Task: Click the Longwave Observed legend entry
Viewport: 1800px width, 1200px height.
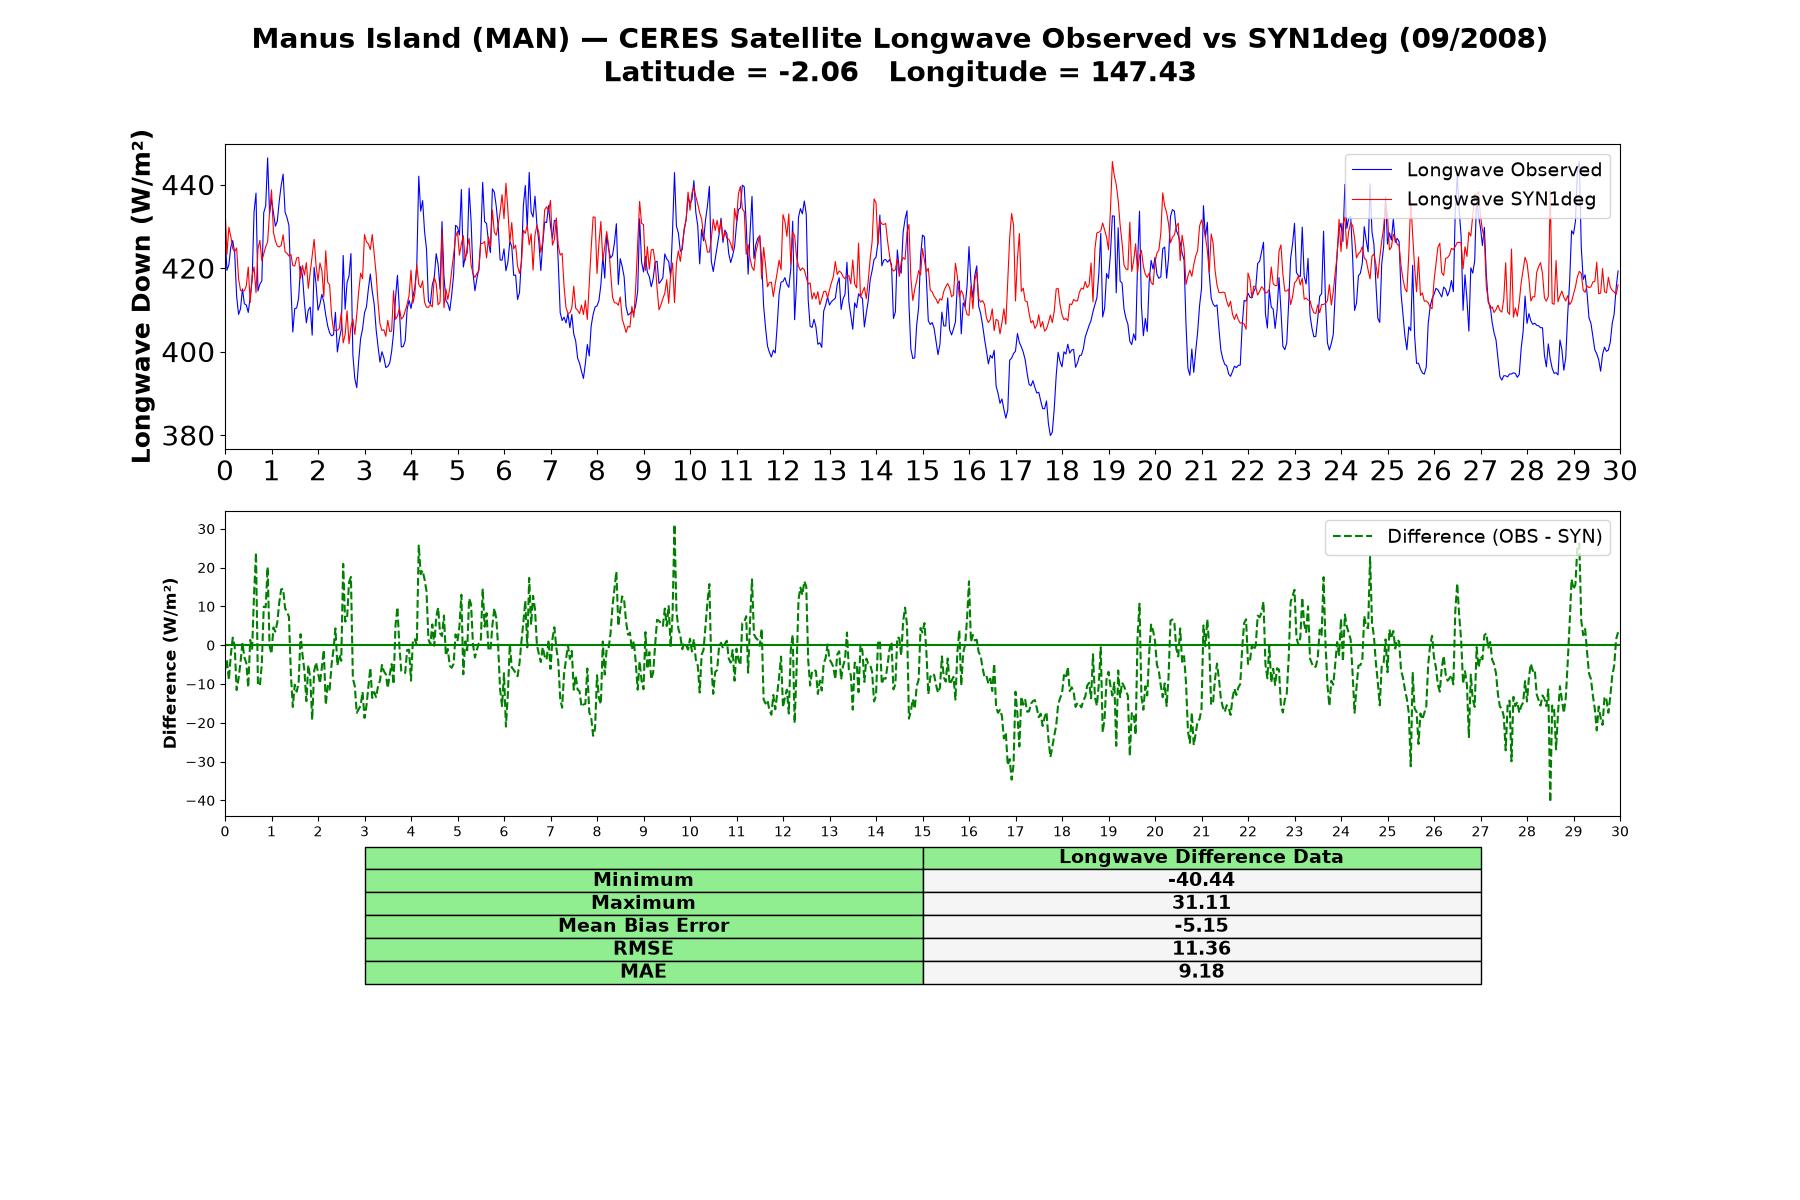Action: tap(1476, 170)
